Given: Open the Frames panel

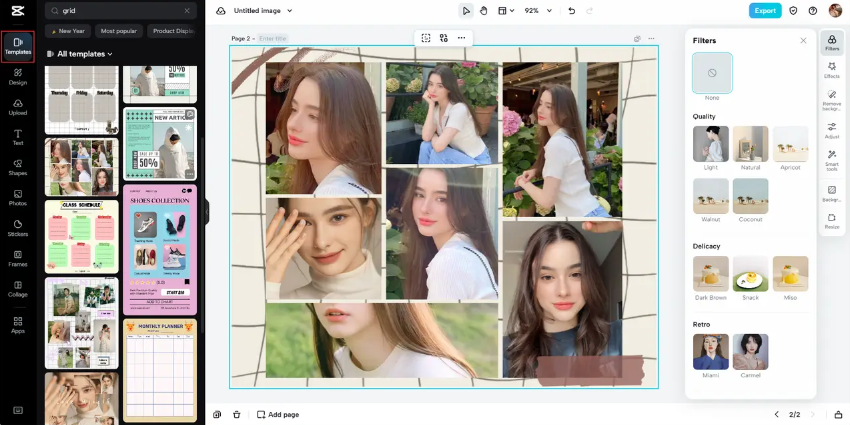Looking at the screenshot, I should pos(18,256).
